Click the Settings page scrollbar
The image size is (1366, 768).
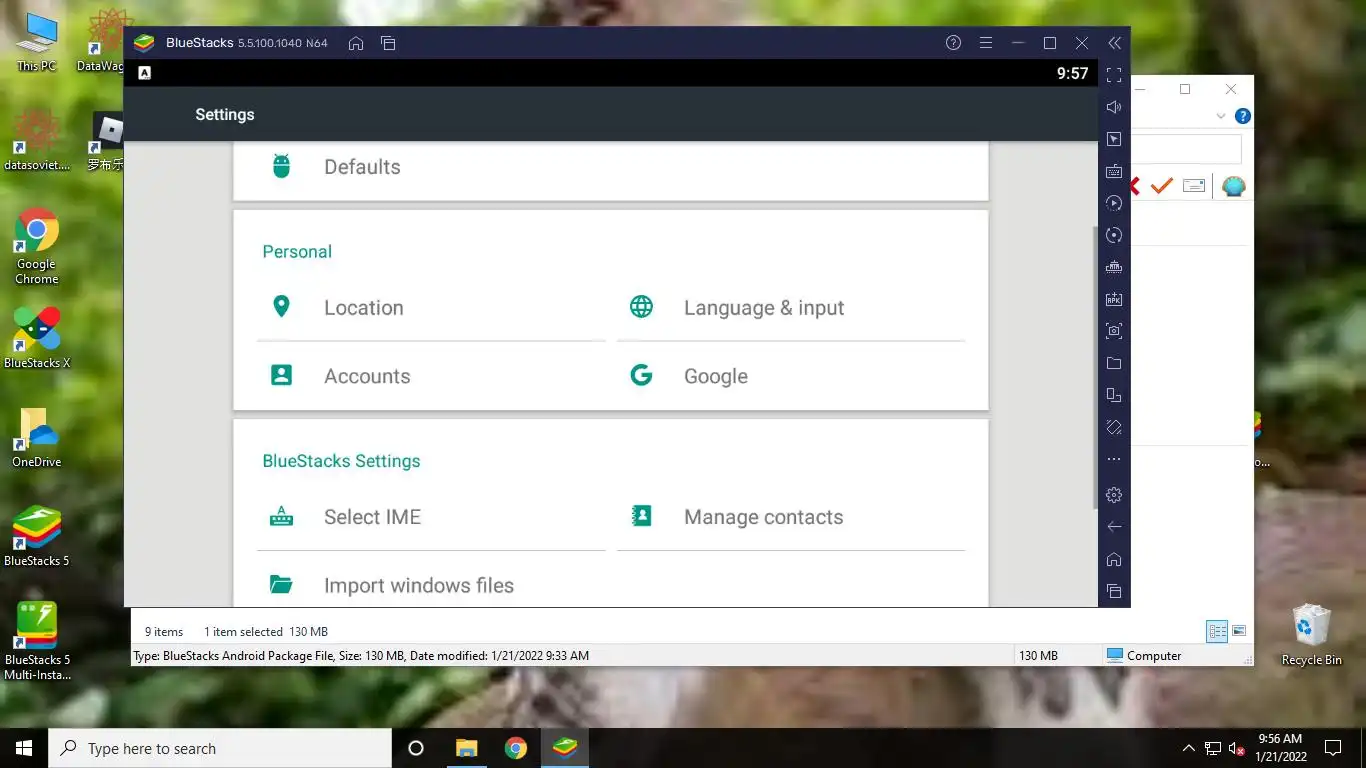1095,367
